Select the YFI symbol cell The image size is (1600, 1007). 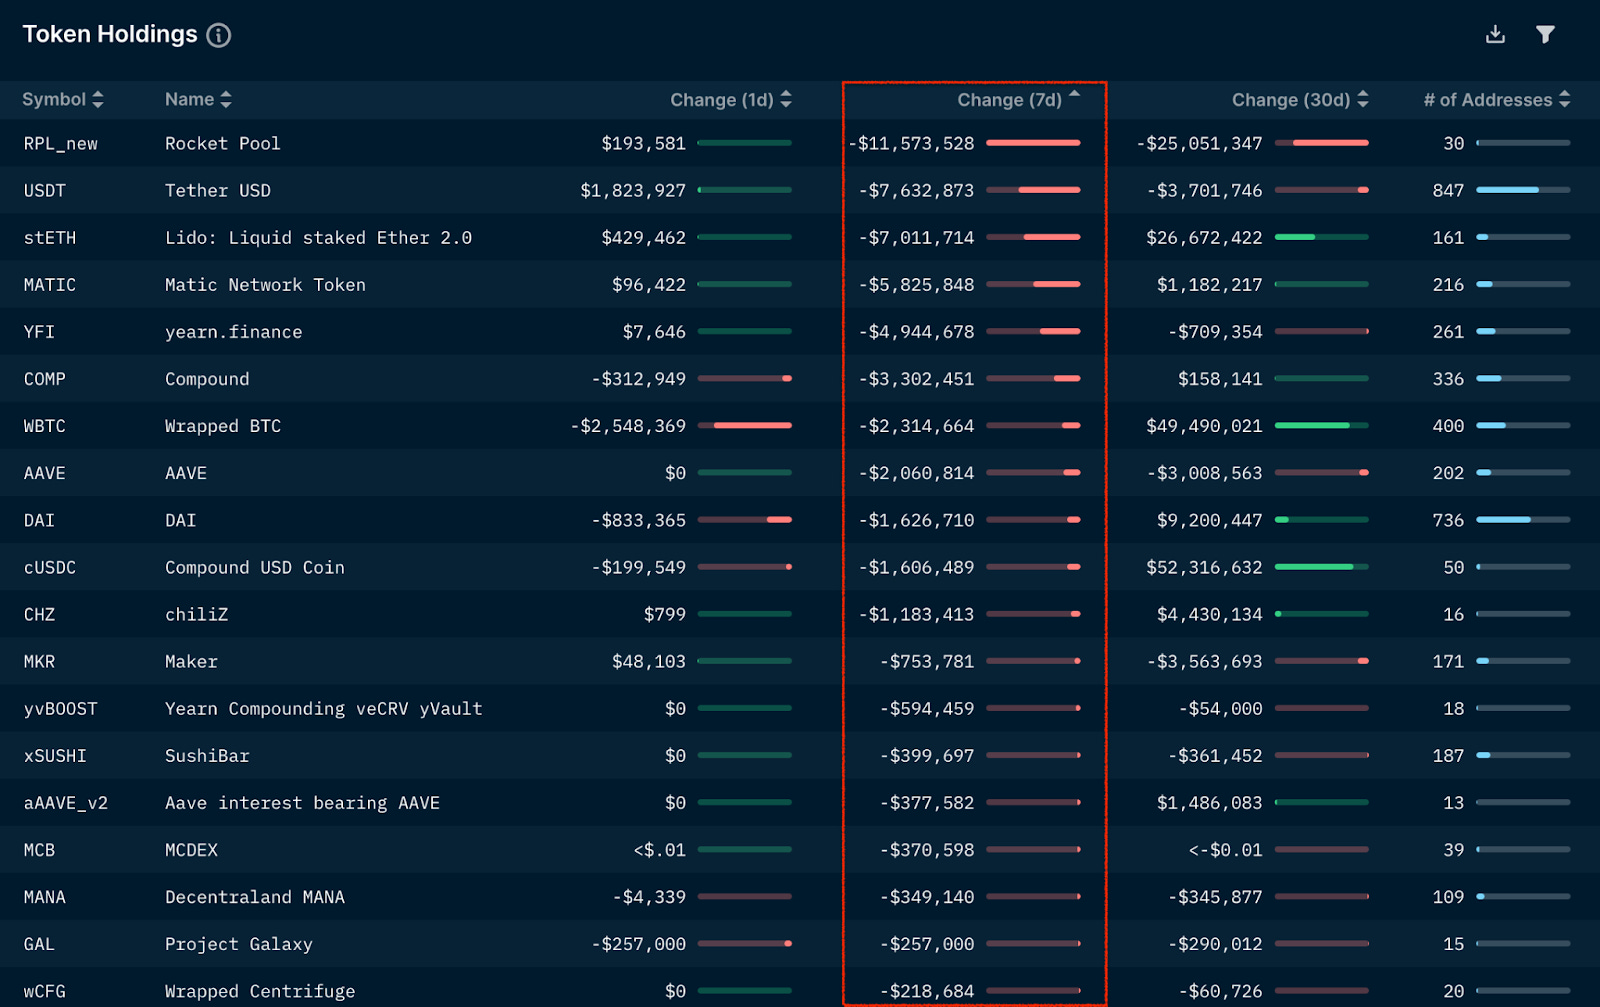(x=39, y=332)
